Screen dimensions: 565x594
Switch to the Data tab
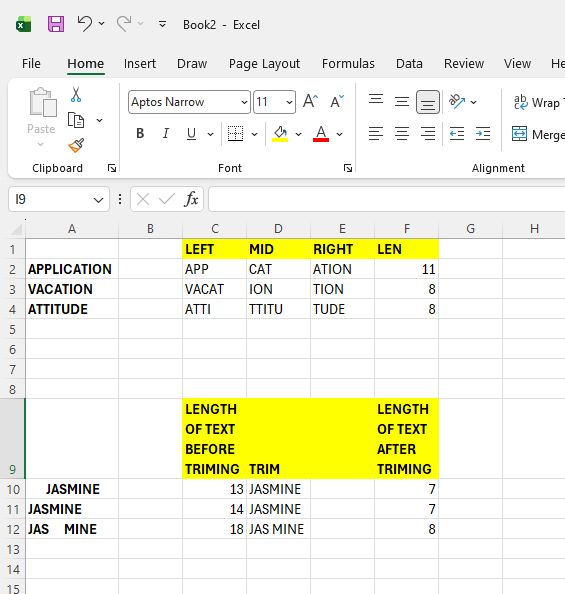coord(409,64)
